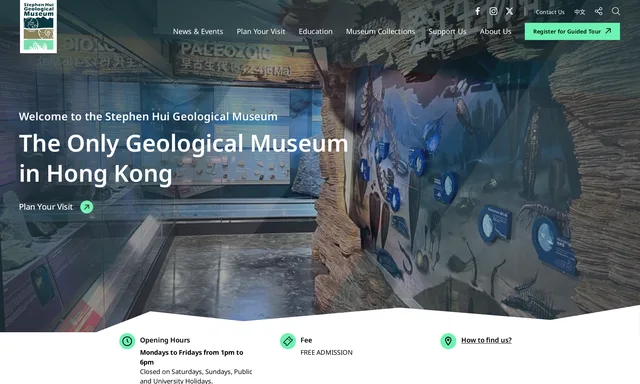The height and width of the screenshot is (384, 640).
Task: Click the Welcome to the Stephen Hui subtitle
Action: pos(148,117)
